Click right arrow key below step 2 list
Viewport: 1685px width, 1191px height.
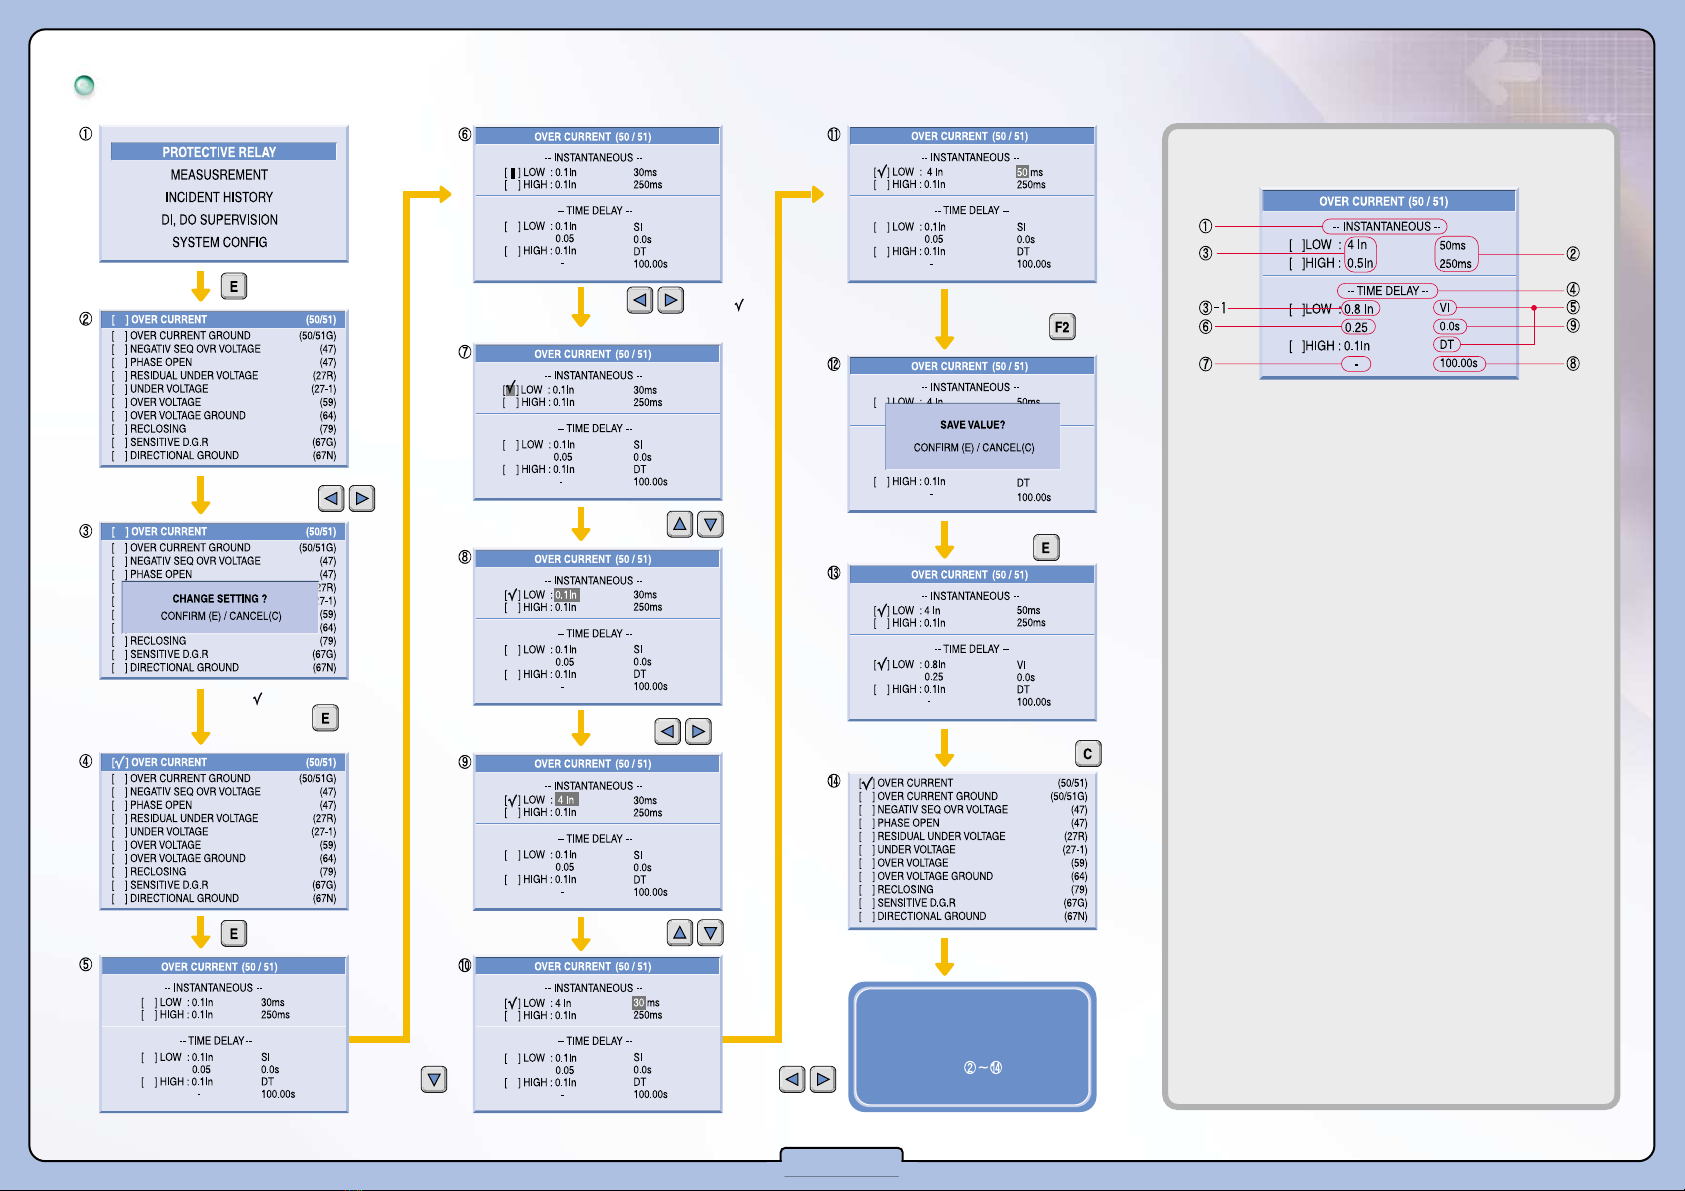[x=362, y=498]
